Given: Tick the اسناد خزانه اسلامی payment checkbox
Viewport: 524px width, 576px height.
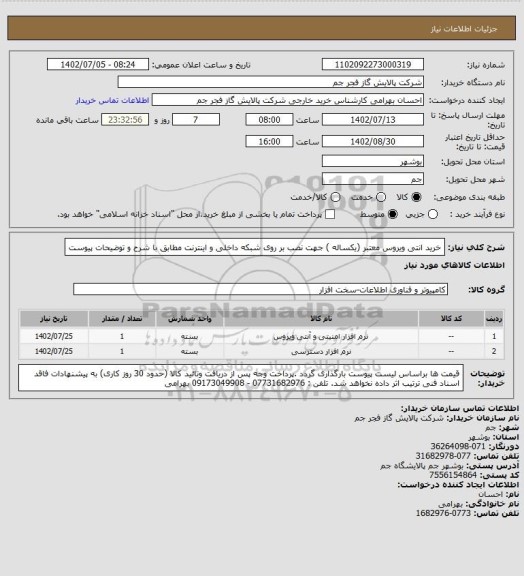Looking at the screenshot, I should (x=330, y=214).
